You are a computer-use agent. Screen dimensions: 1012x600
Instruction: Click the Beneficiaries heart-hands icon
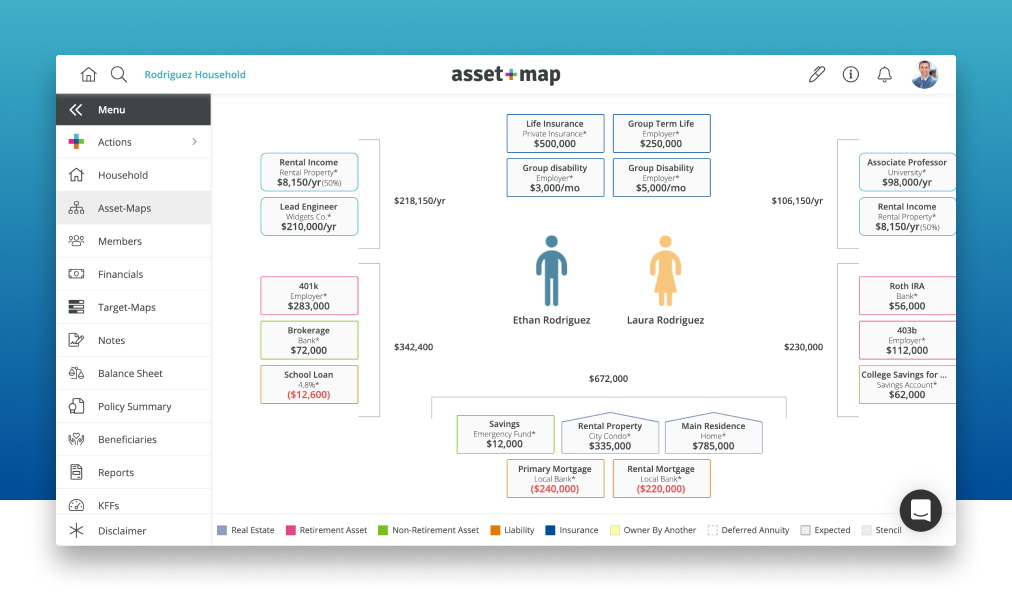(76, 439)
